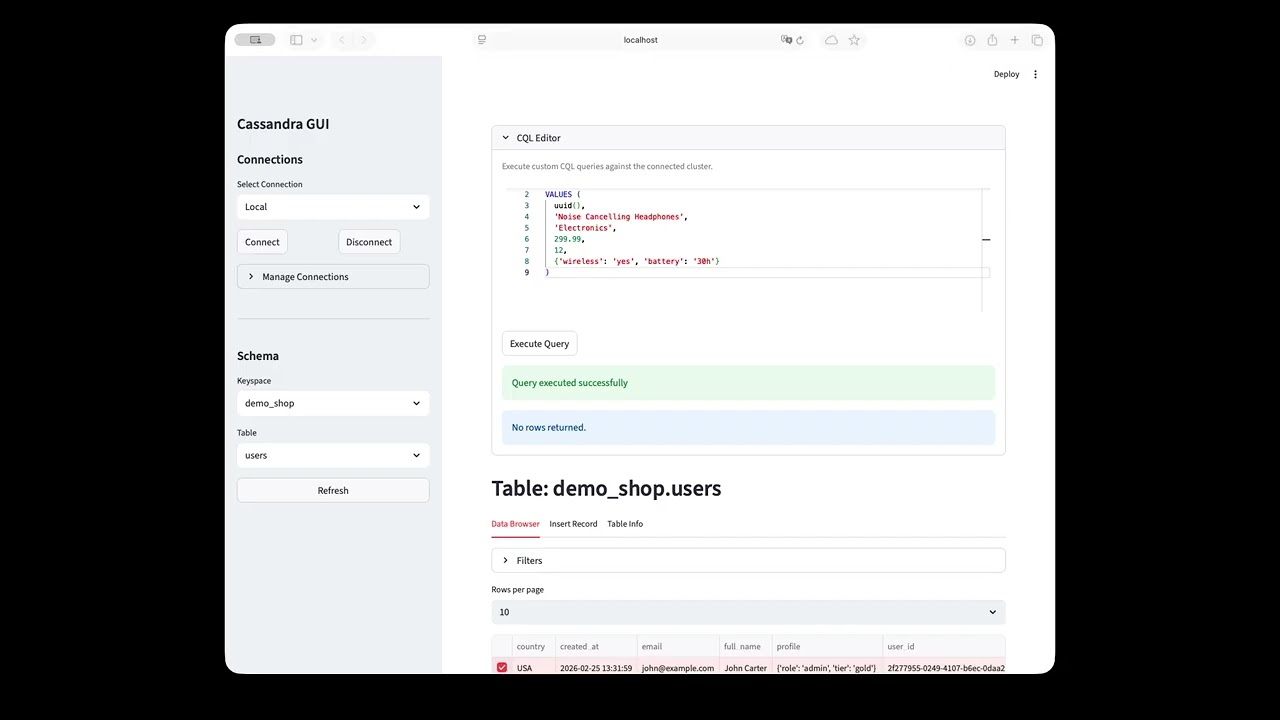The width and height of the screenshot is (1280, 720).
Task: Click the created_at column header
Action: point(596,647)
